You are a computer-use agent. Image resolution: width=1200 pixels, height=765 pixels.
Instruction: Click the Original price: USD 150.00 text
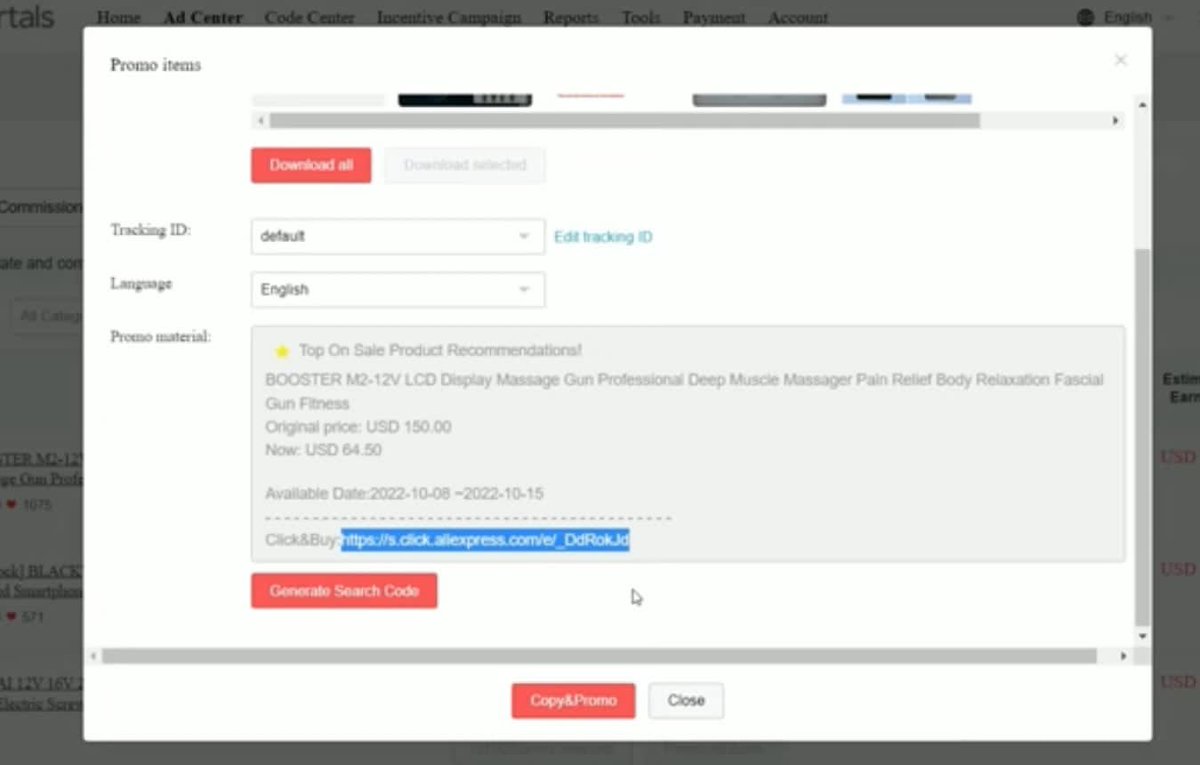[x=358, y=427]
